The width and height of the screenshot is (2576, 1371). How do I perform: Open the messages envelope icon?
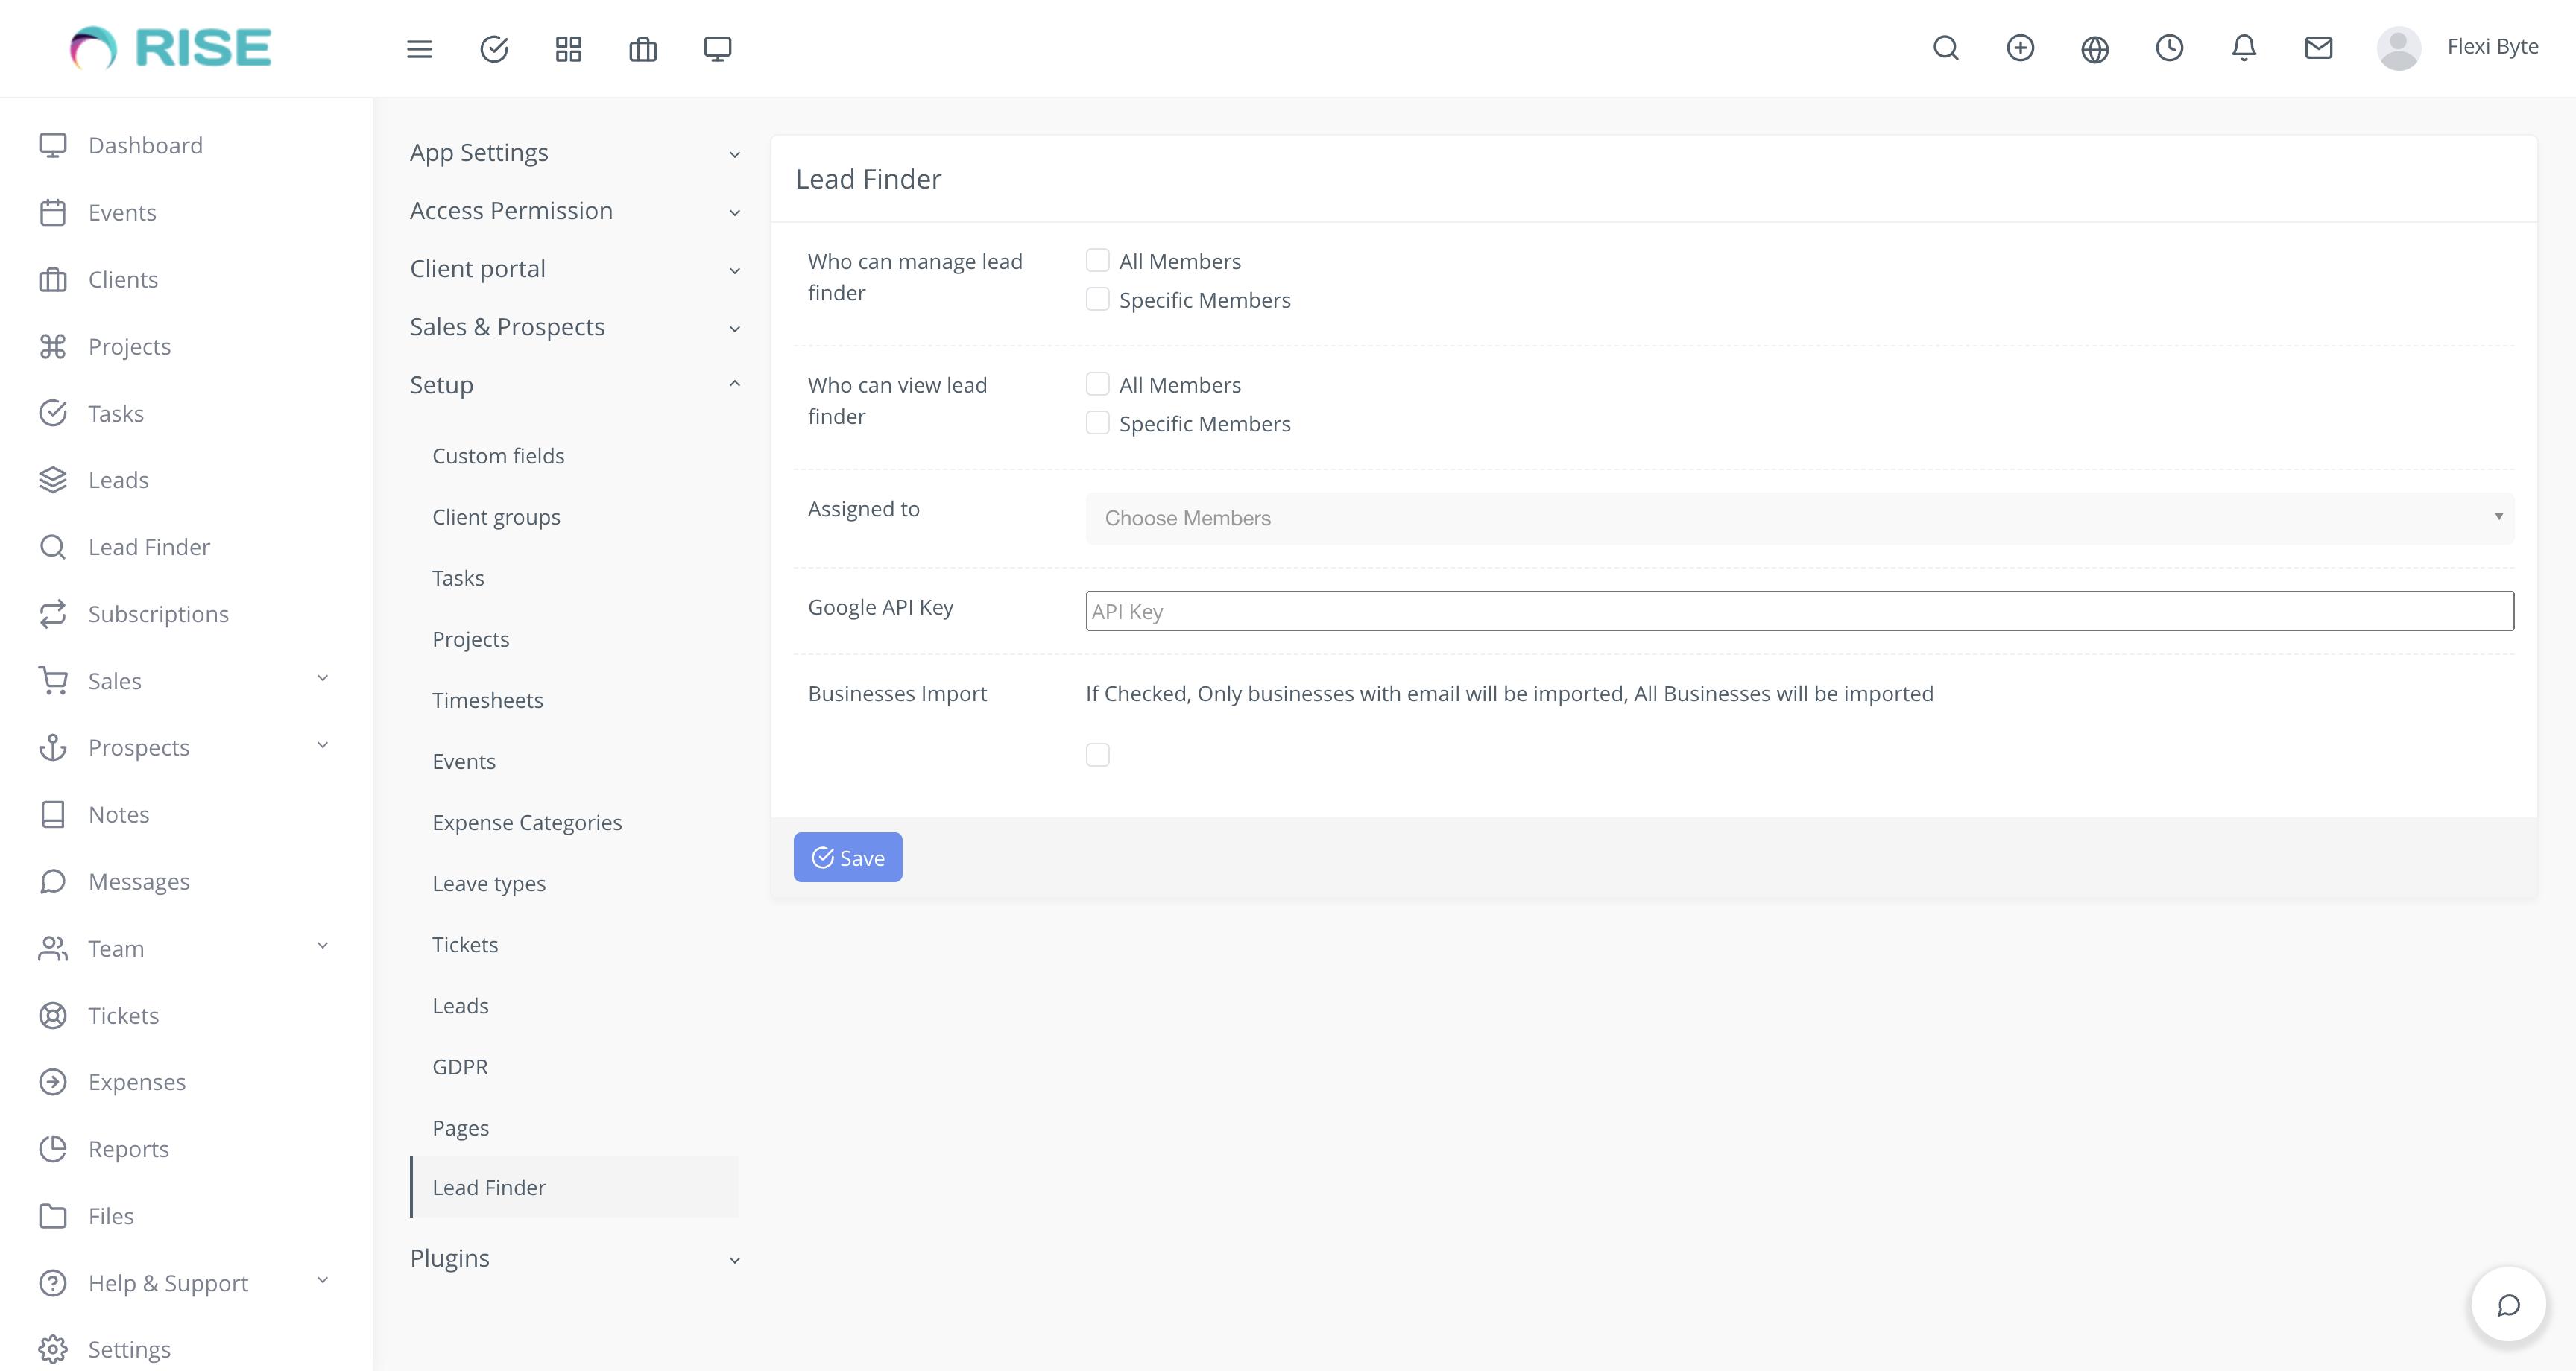click(x=2318, y=48)
